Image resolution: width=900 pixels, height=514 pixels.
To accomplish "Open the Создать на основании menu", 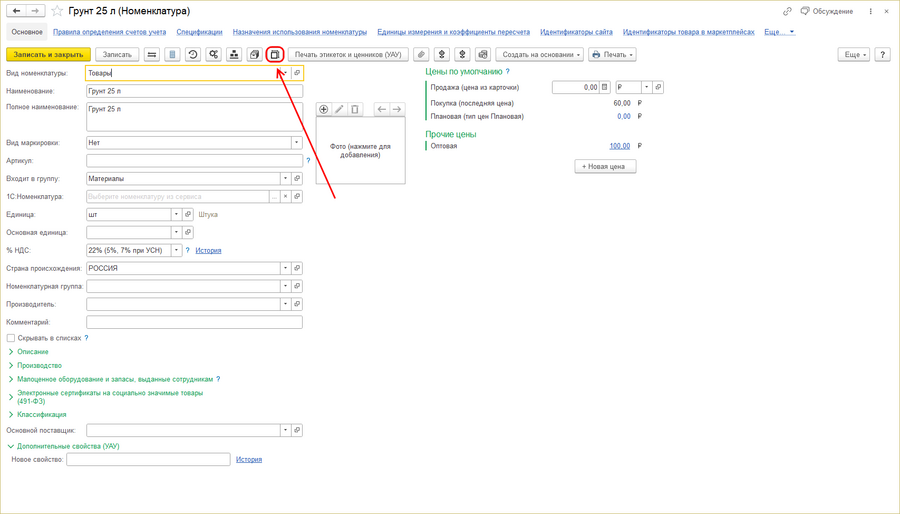I will 540,54.
